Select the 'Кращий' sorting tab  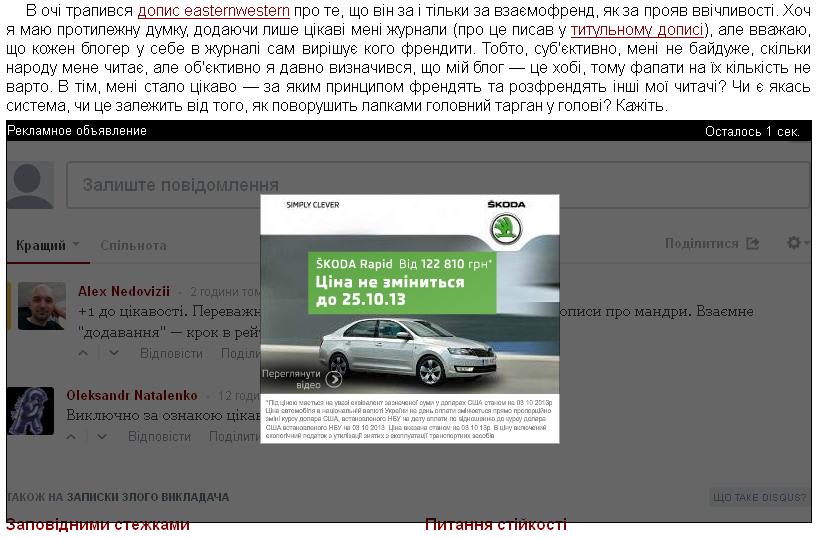tap(41, 245)
